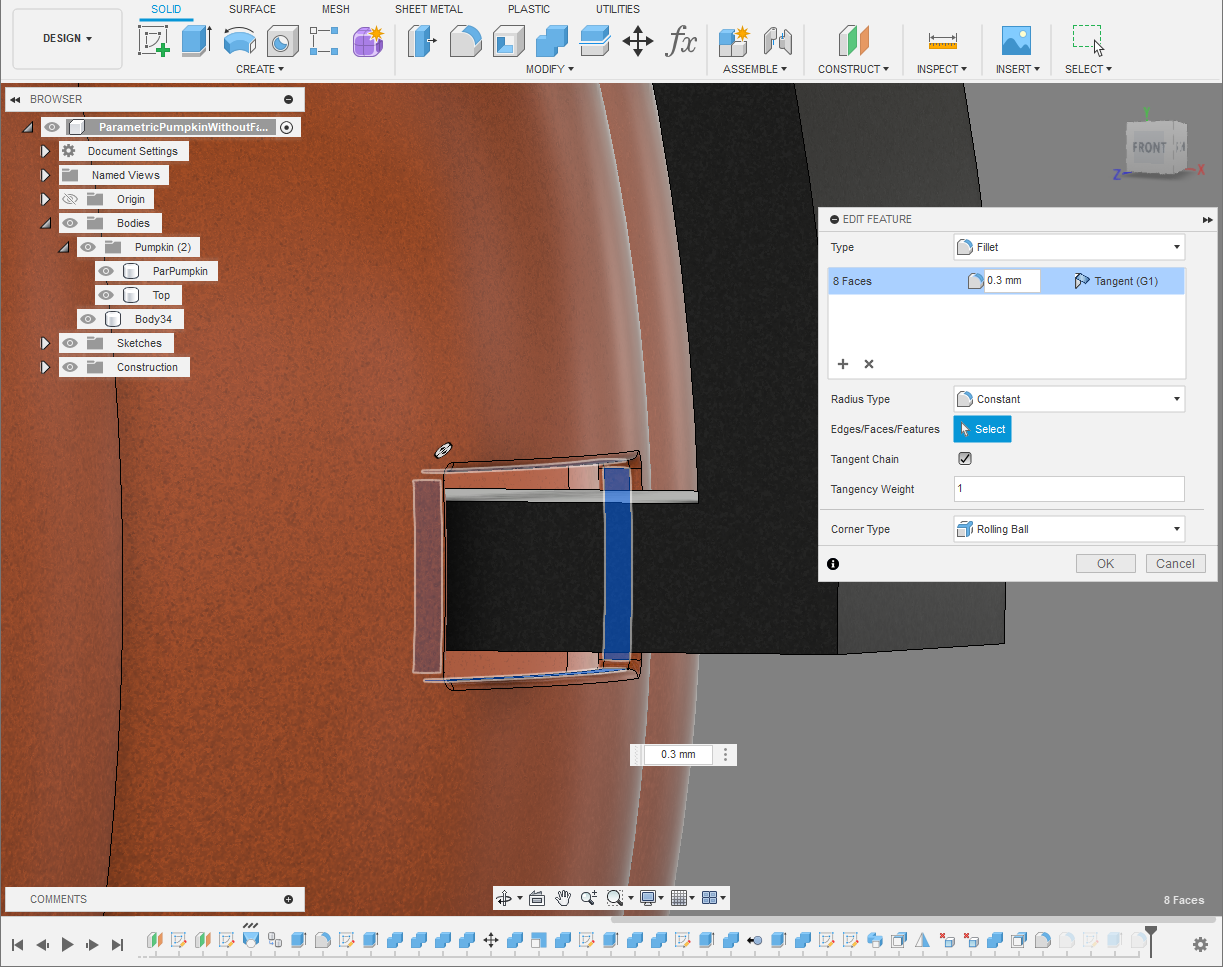This screenshot has width=1223, height=967.
Task: Select the Offset Face tool
Action: click(594, 41)
